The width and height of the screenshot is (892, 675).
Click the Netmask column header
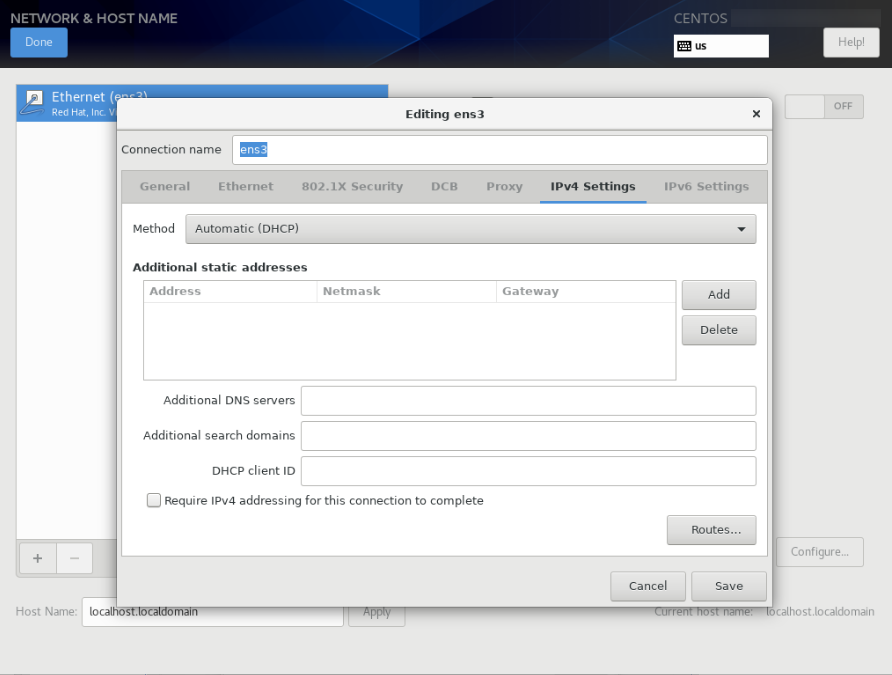(406, 291)
